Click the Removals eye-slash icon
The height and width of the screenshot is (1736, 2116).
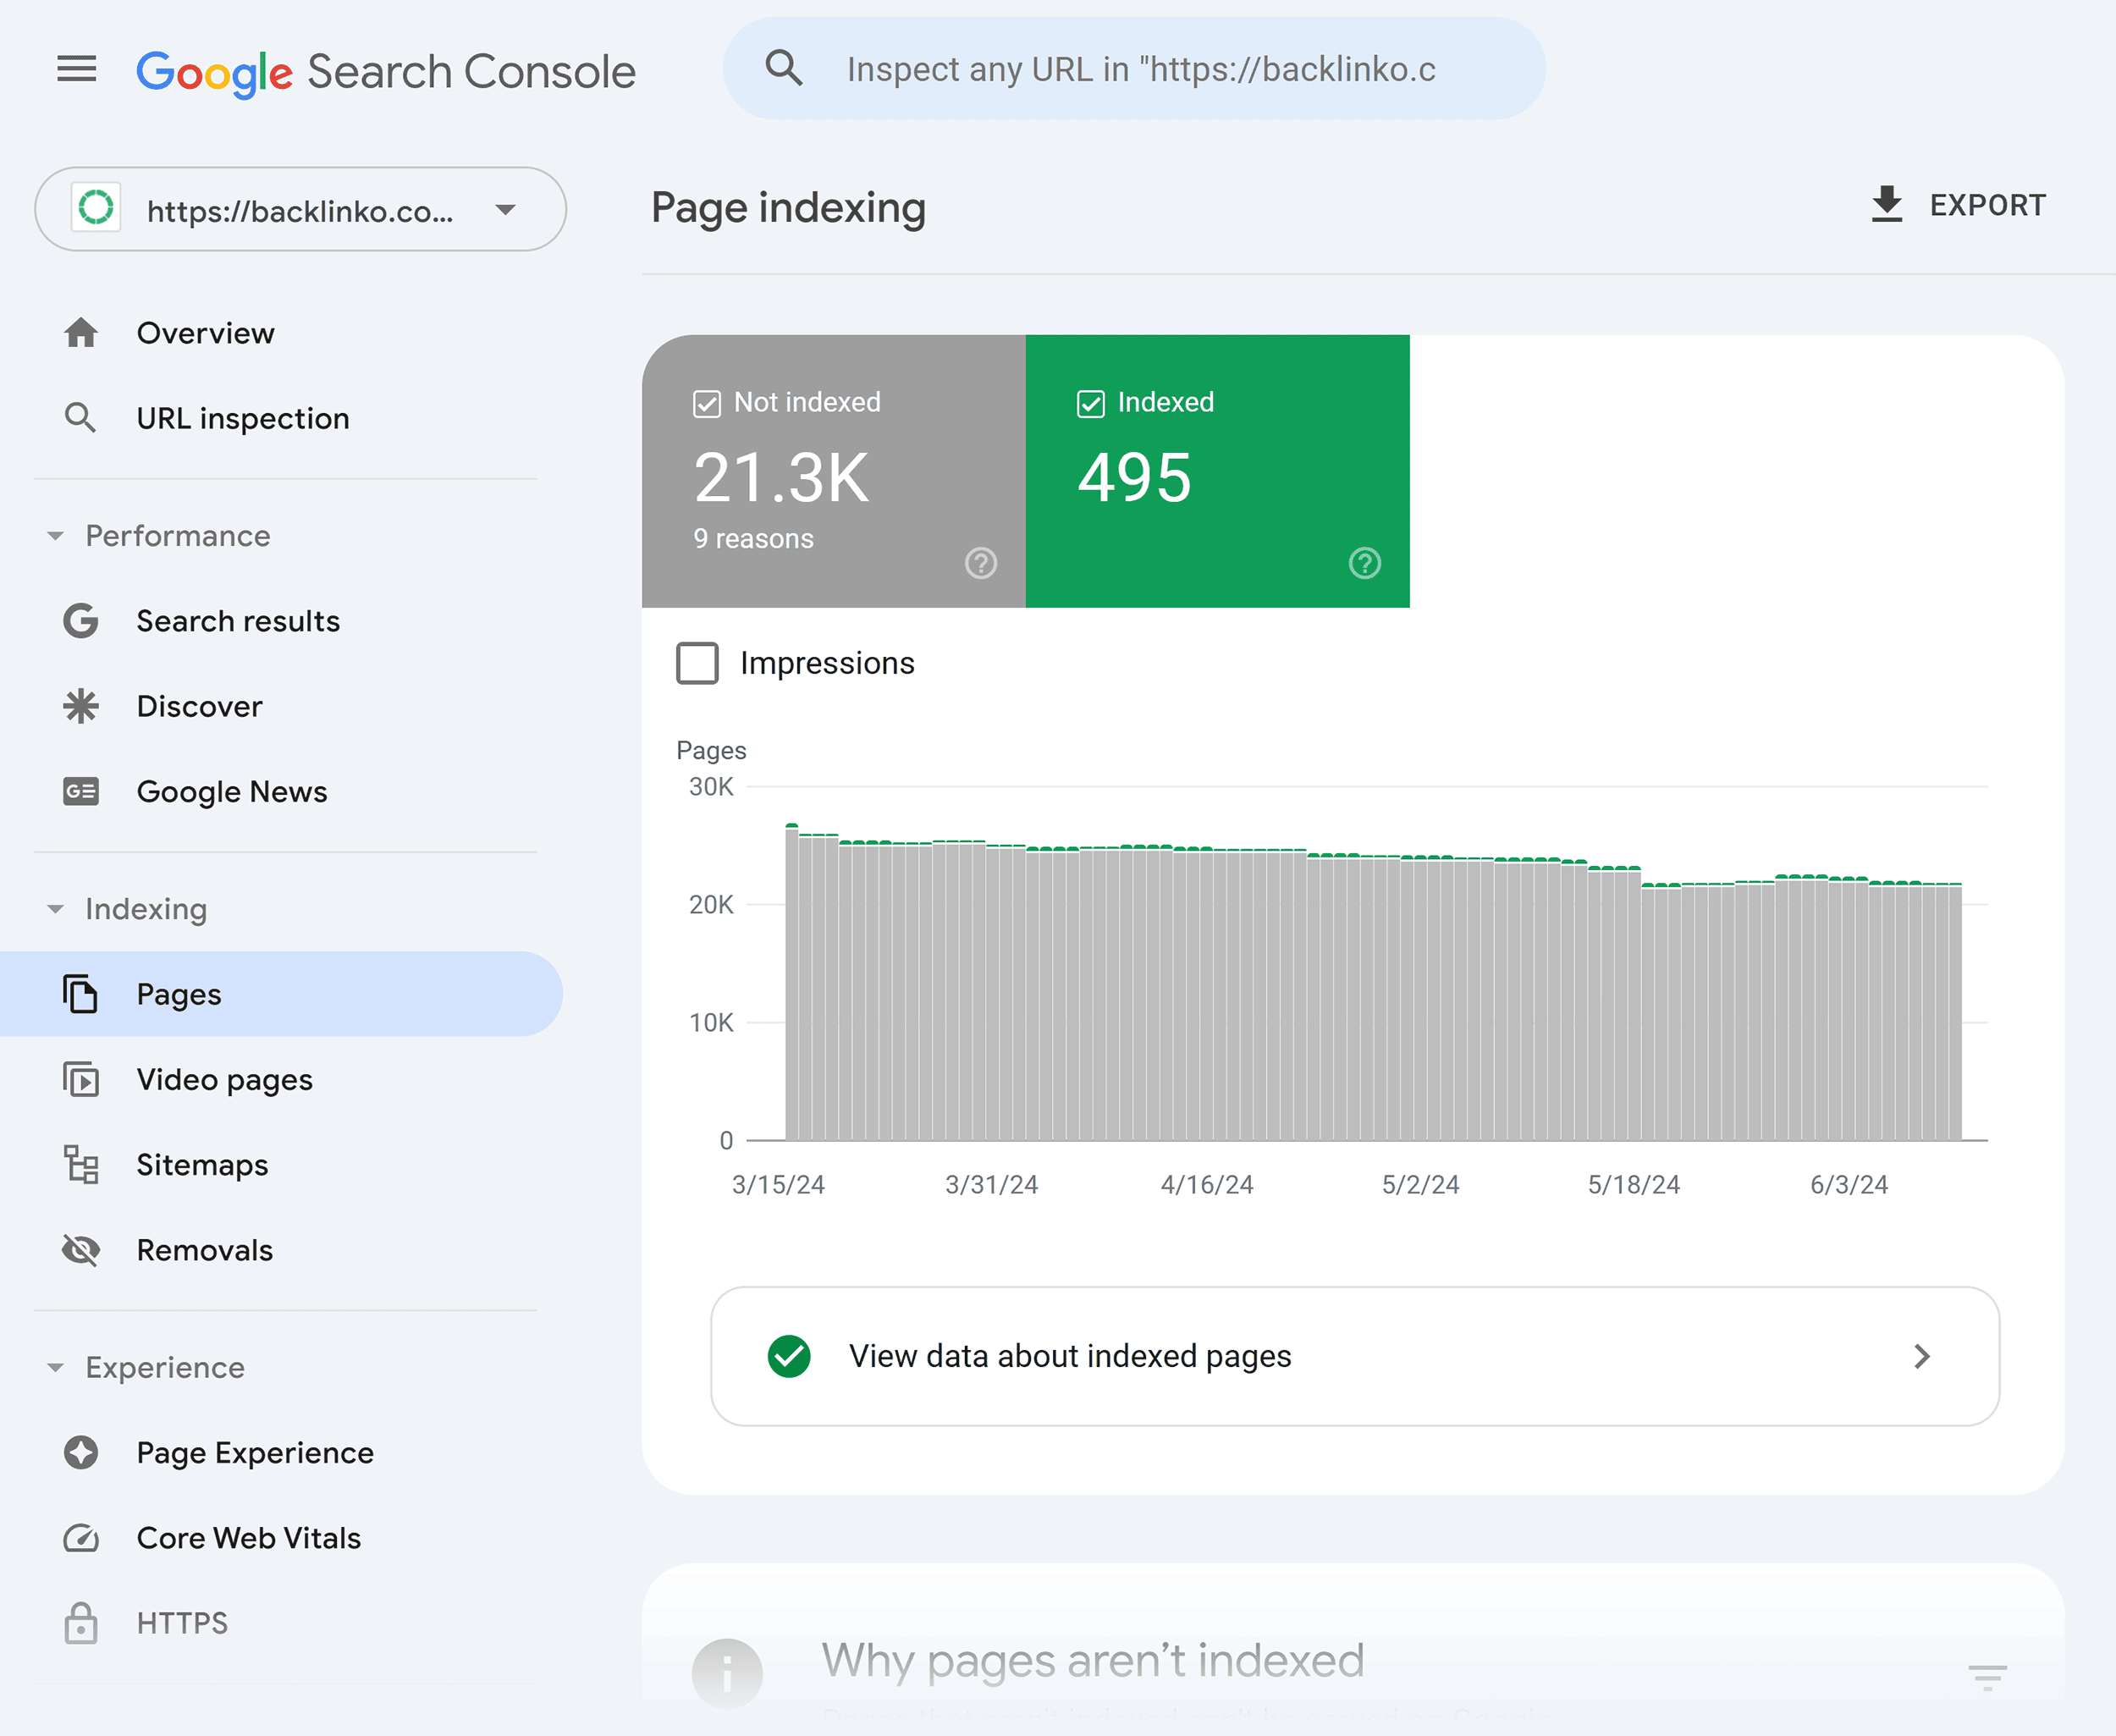[83, 1251]
